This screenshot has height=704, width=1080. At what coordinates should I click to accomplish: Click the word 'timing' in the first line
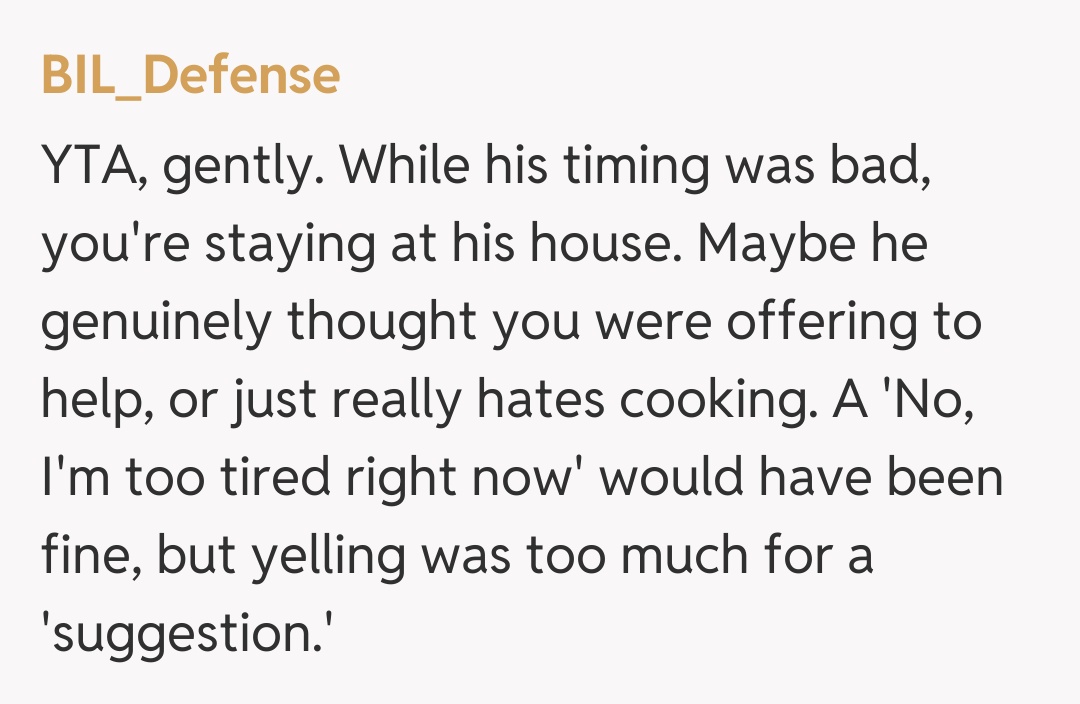coord(632,168)
